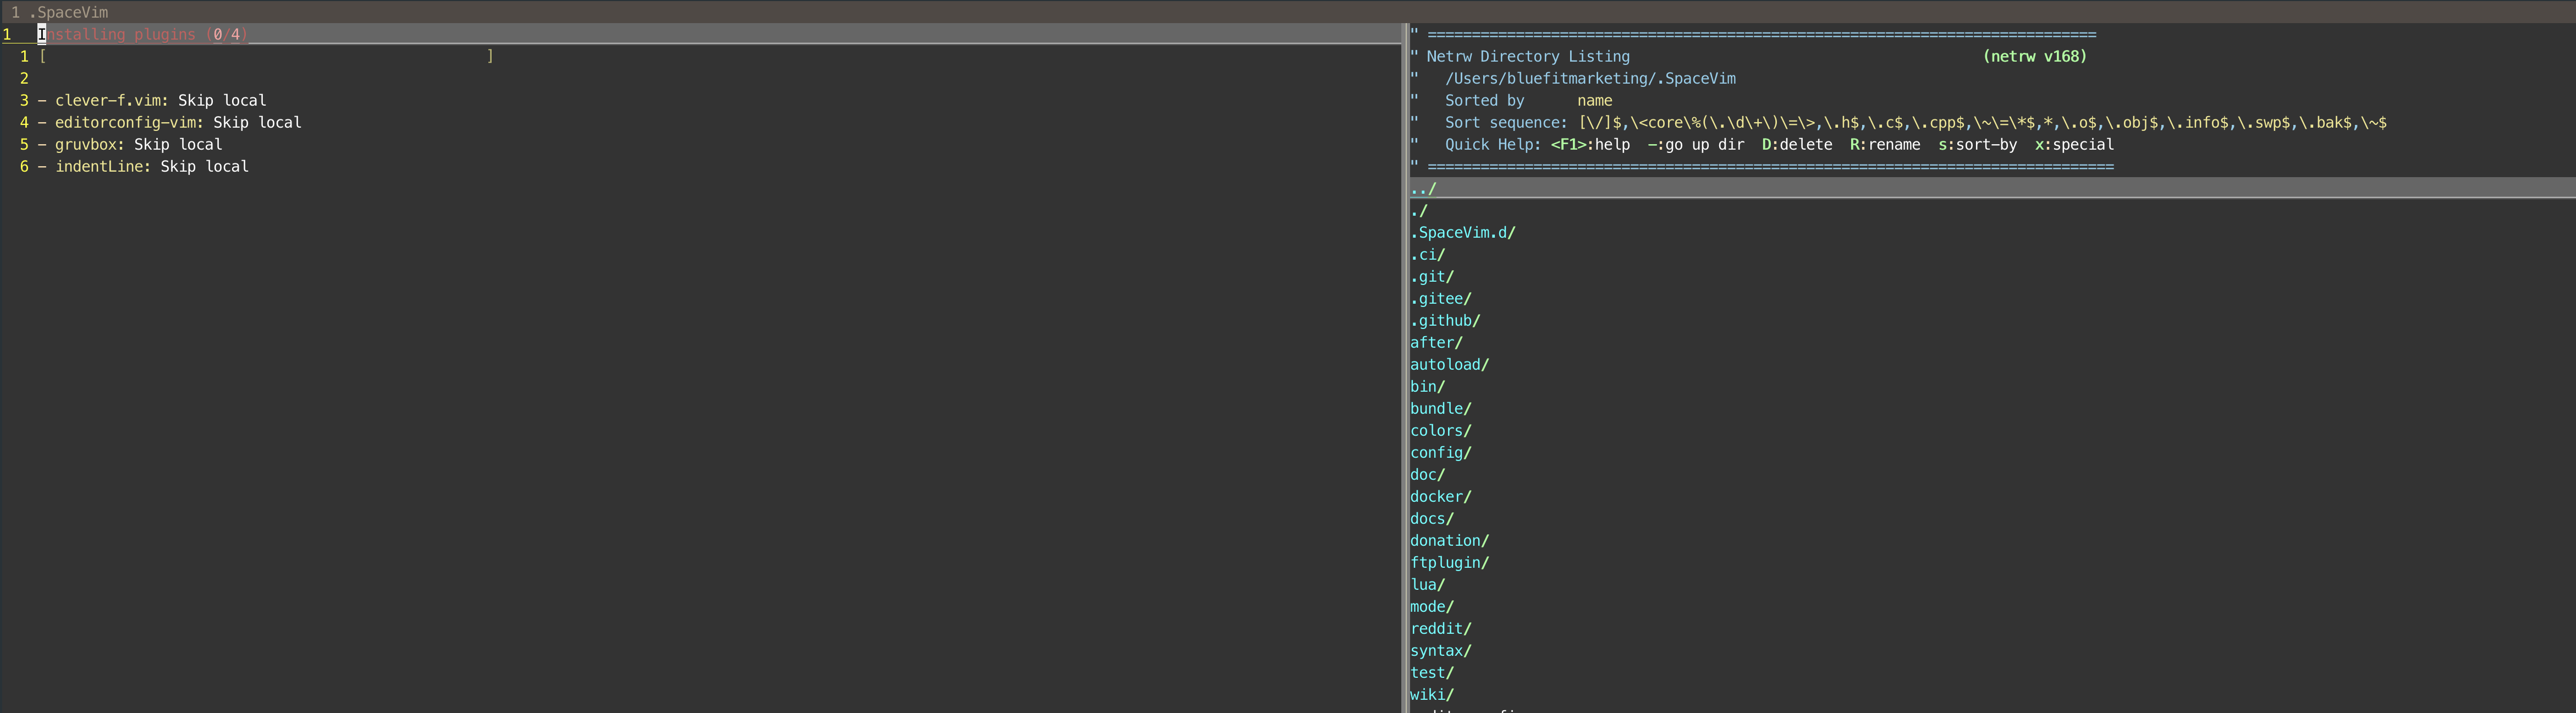Open the lua/ directory
Screen dimensions: 2576x713
coord(1428,584)
